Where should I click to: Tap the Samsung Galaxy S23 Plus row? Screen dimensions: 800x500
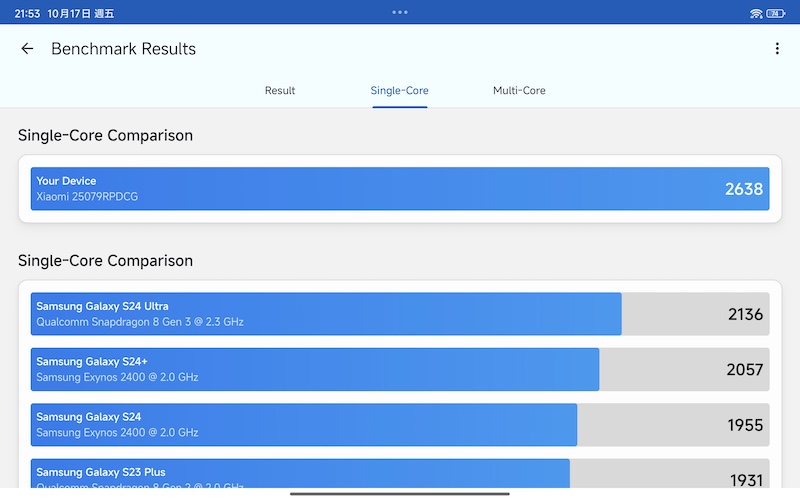300,475
